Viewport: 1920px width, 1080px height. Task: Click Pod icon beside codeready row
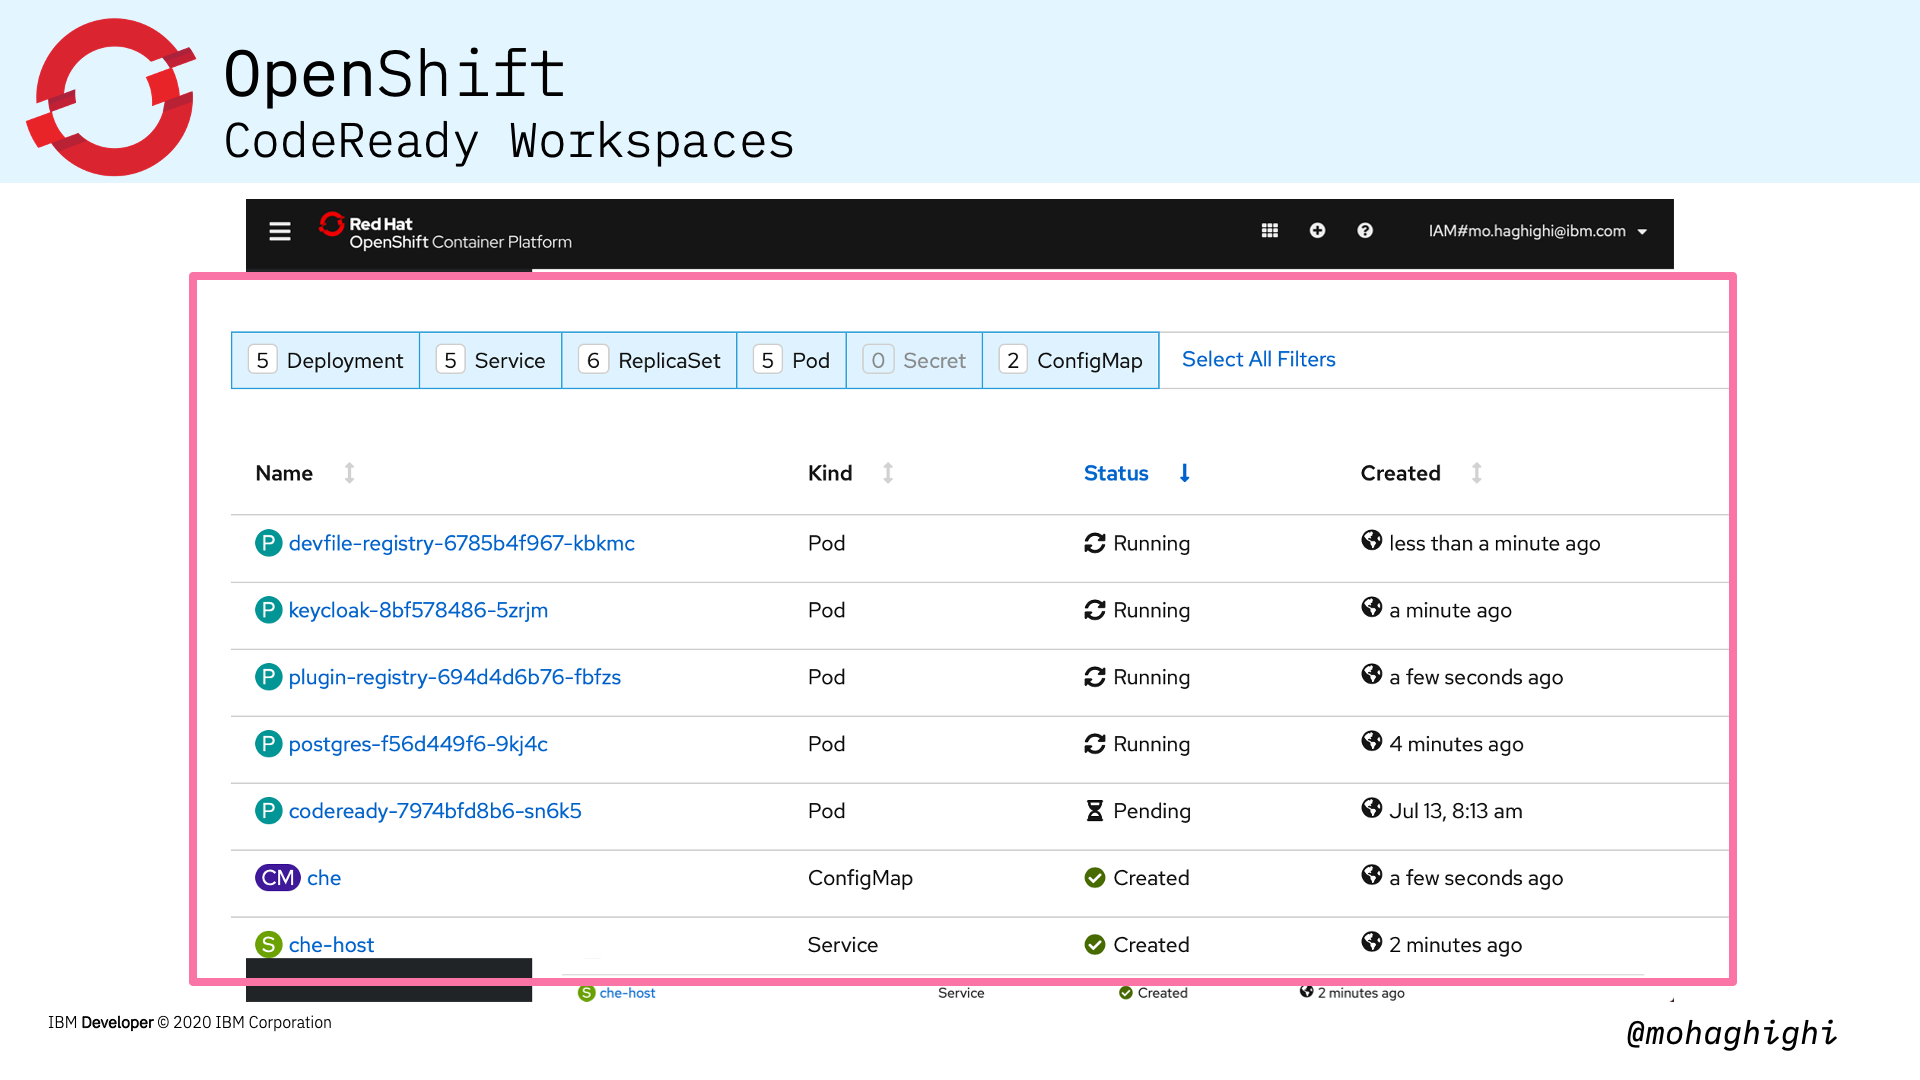tap(268, 811)
